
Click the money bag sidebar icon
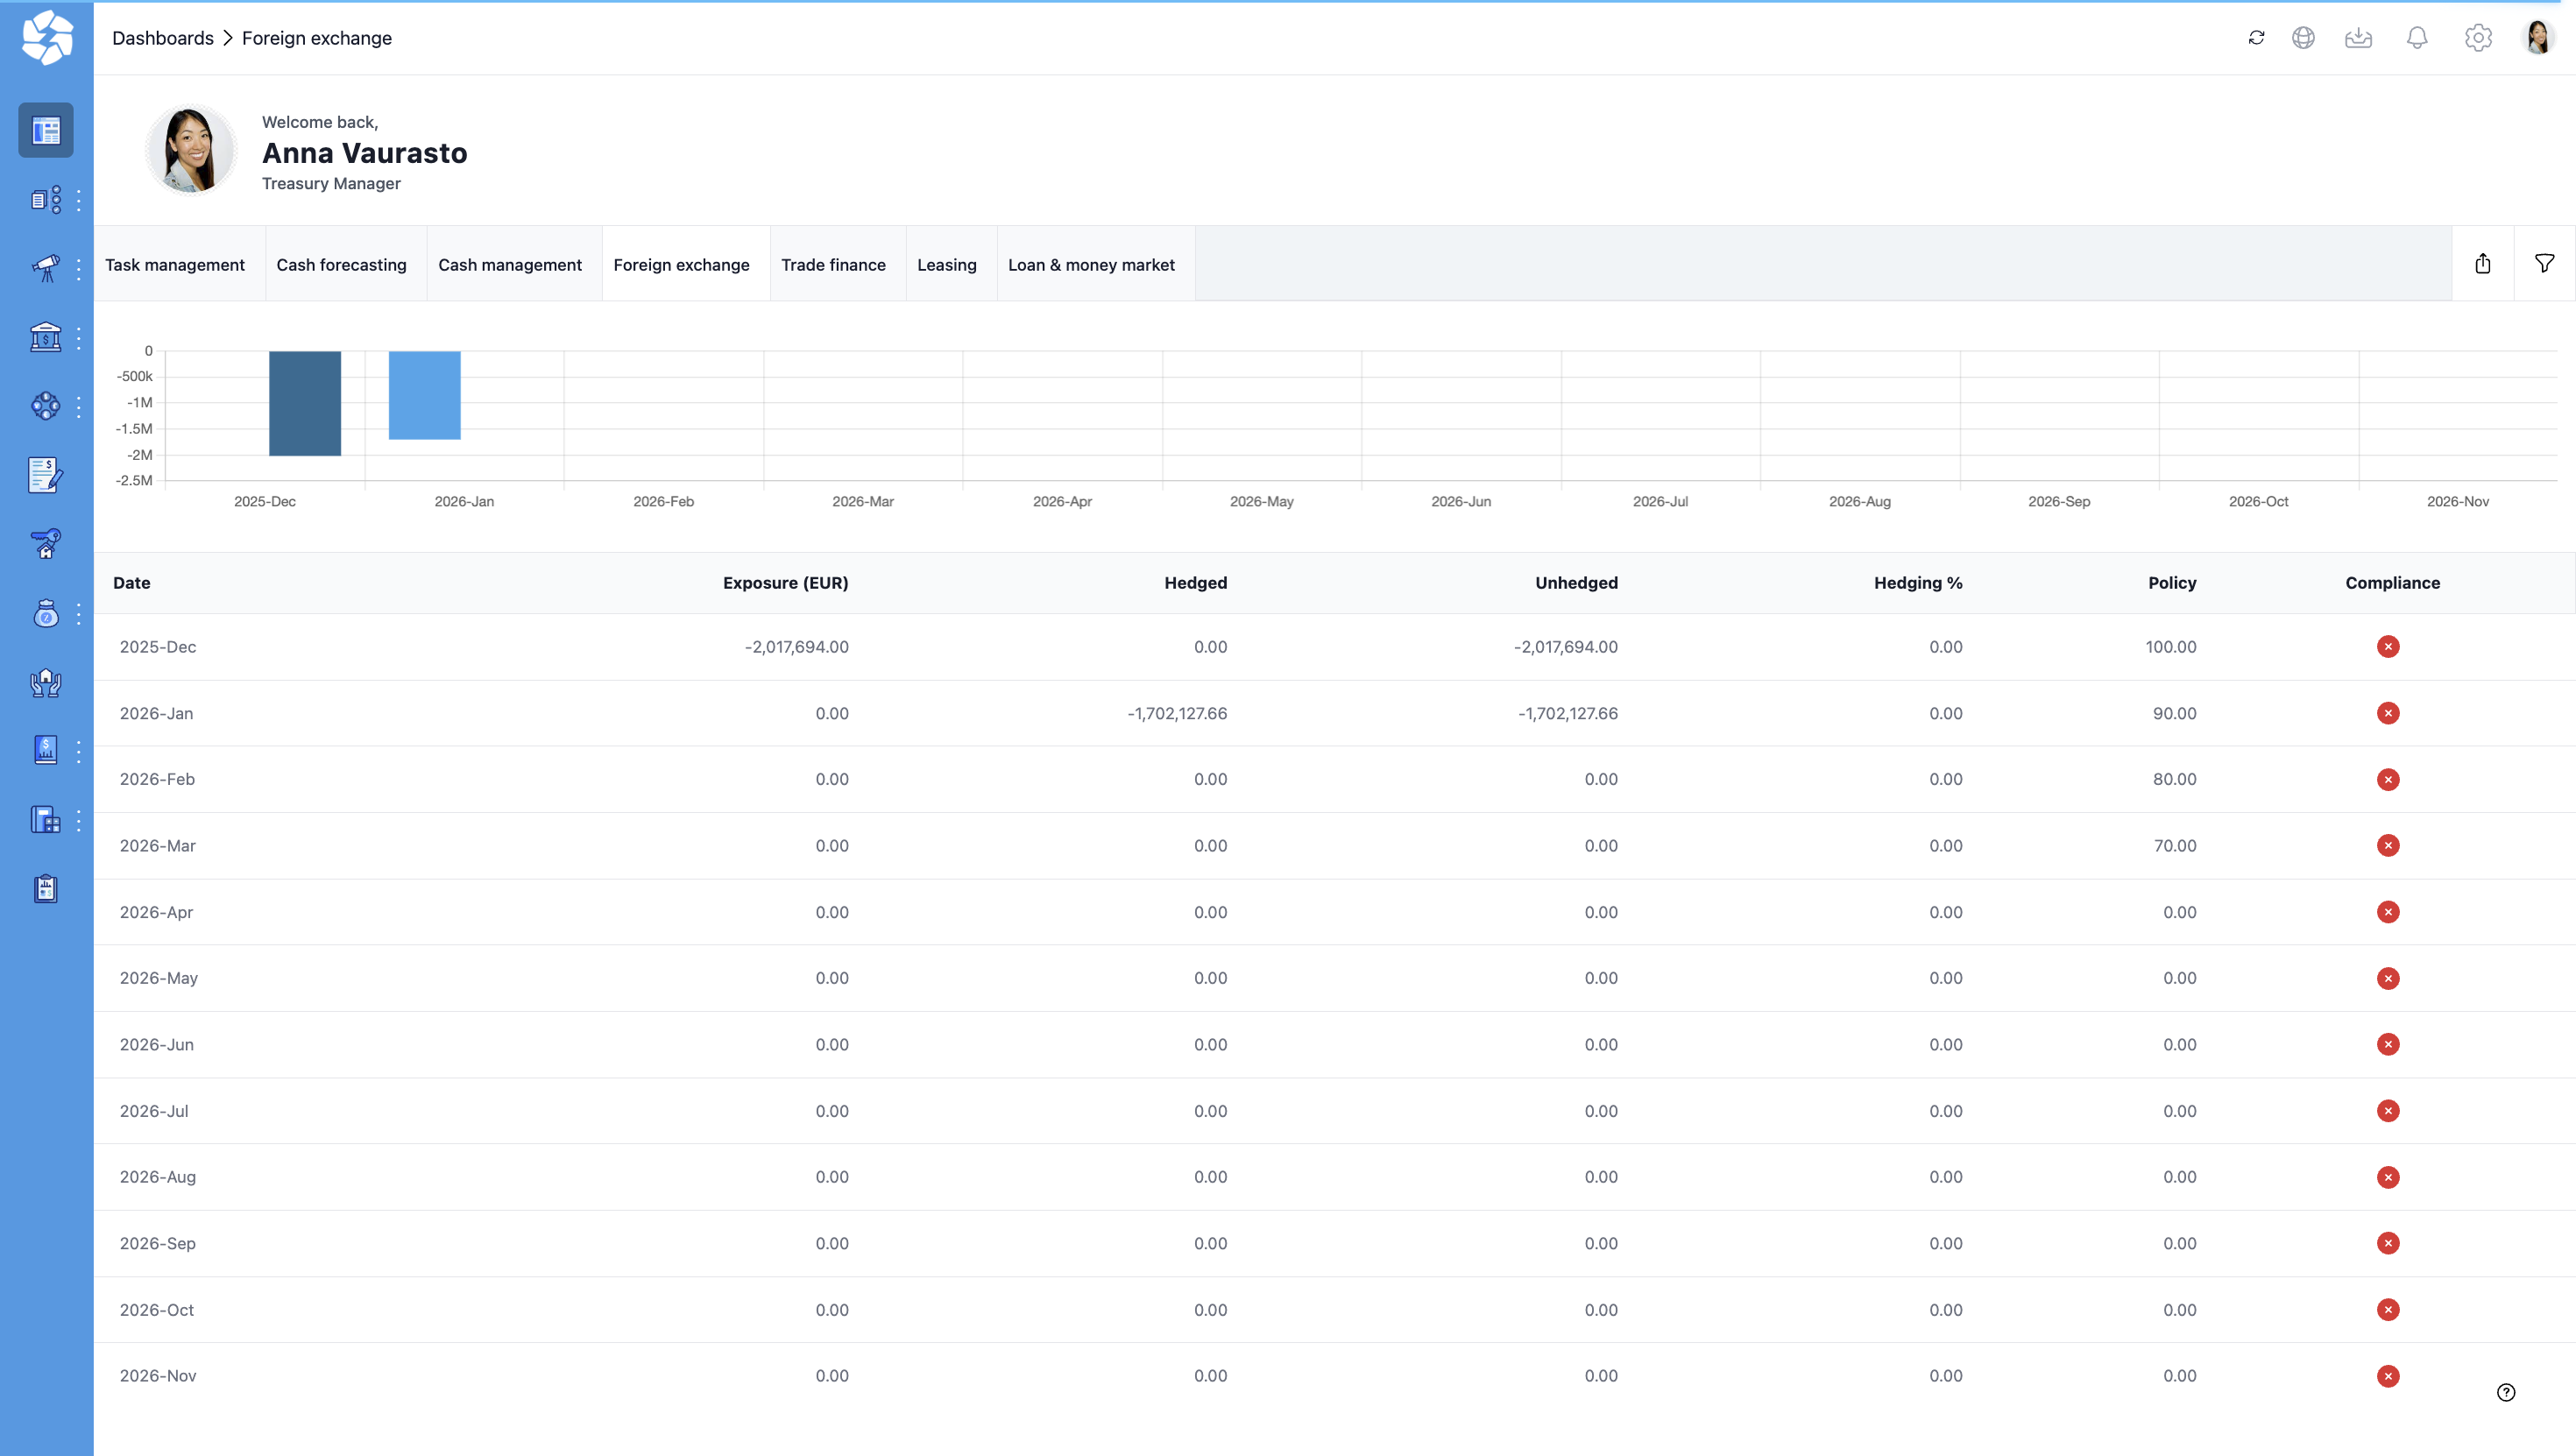tap(45, 614)
